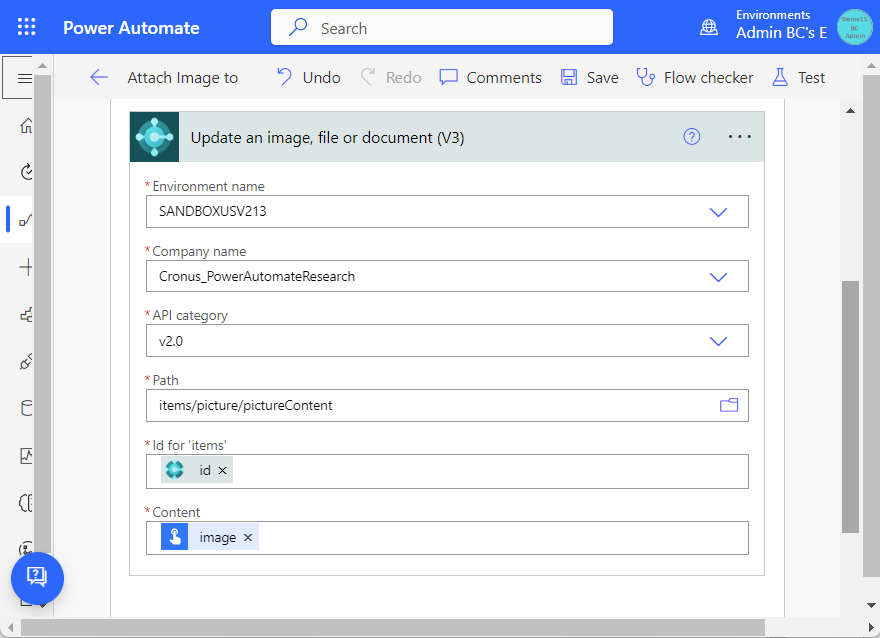Image resolution: width=880 pixels, height=638 pixels.
Task: Click Undo in the command bar
Action: tap(309, 77)
